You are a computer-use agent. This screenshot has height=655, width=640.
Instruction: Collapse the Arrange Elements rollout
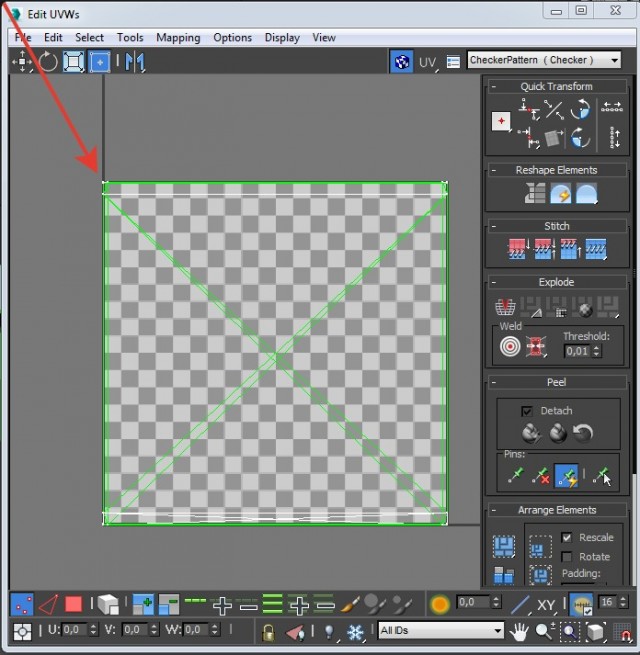point(494,510)
